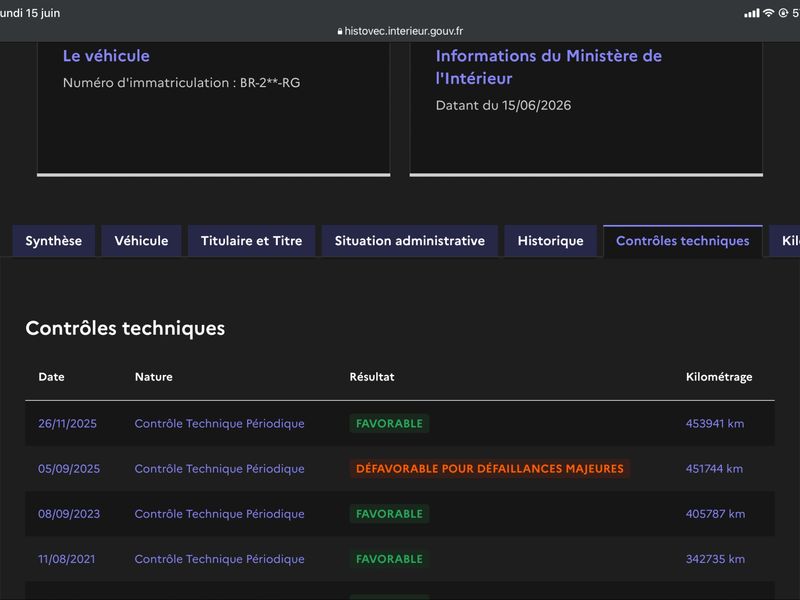The width and height of the screenshot is (800, 600).
Task: Tap the padlock icon in address bar
Action: [x=340, y=32]
